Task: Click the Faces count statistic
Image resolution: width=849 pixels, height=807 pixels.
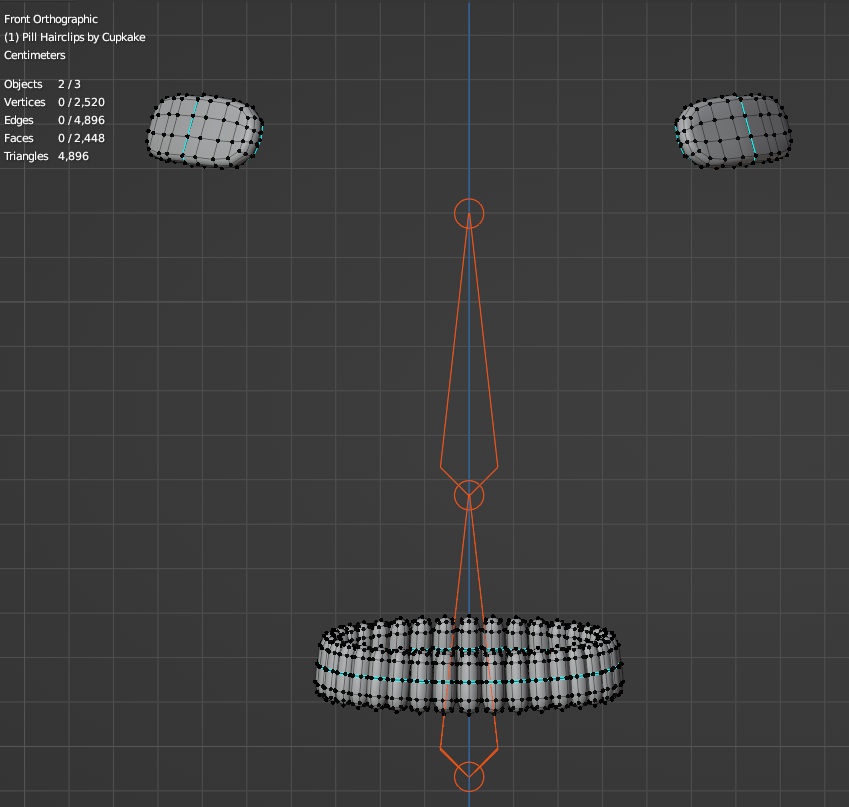Action: pyautogui.click(x=54, y=138)
